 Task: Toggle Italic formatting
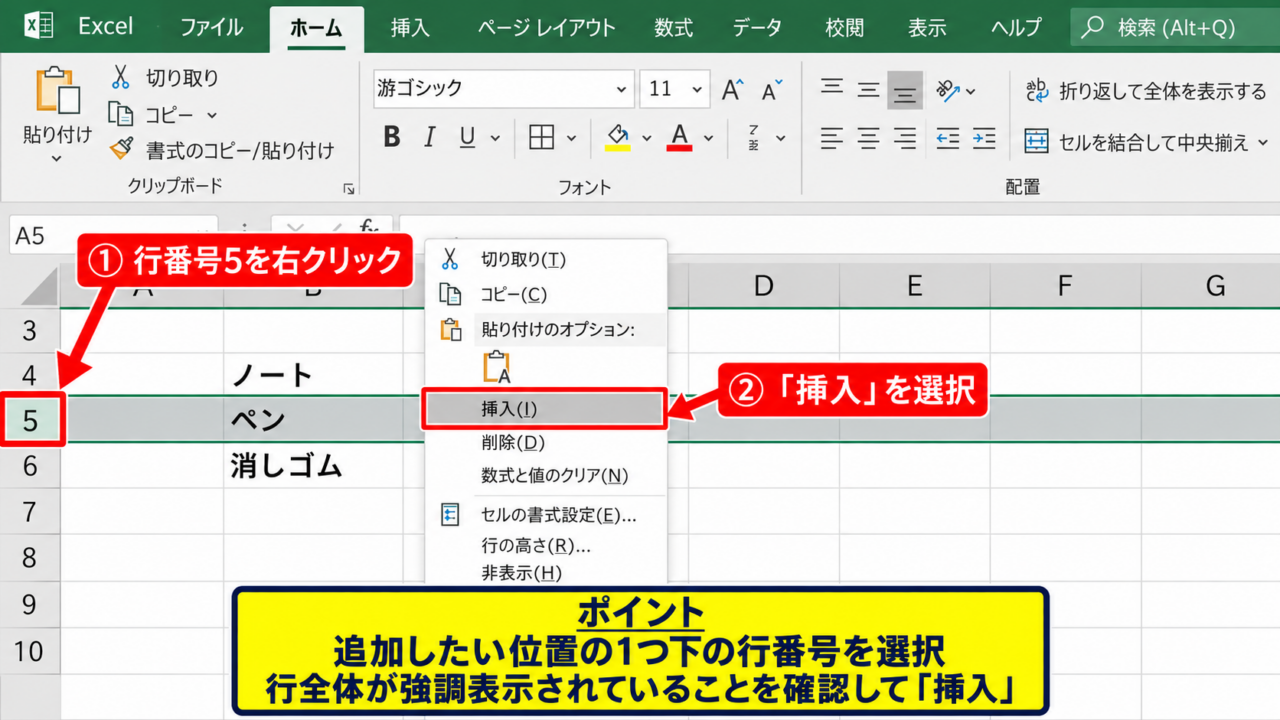430,137
